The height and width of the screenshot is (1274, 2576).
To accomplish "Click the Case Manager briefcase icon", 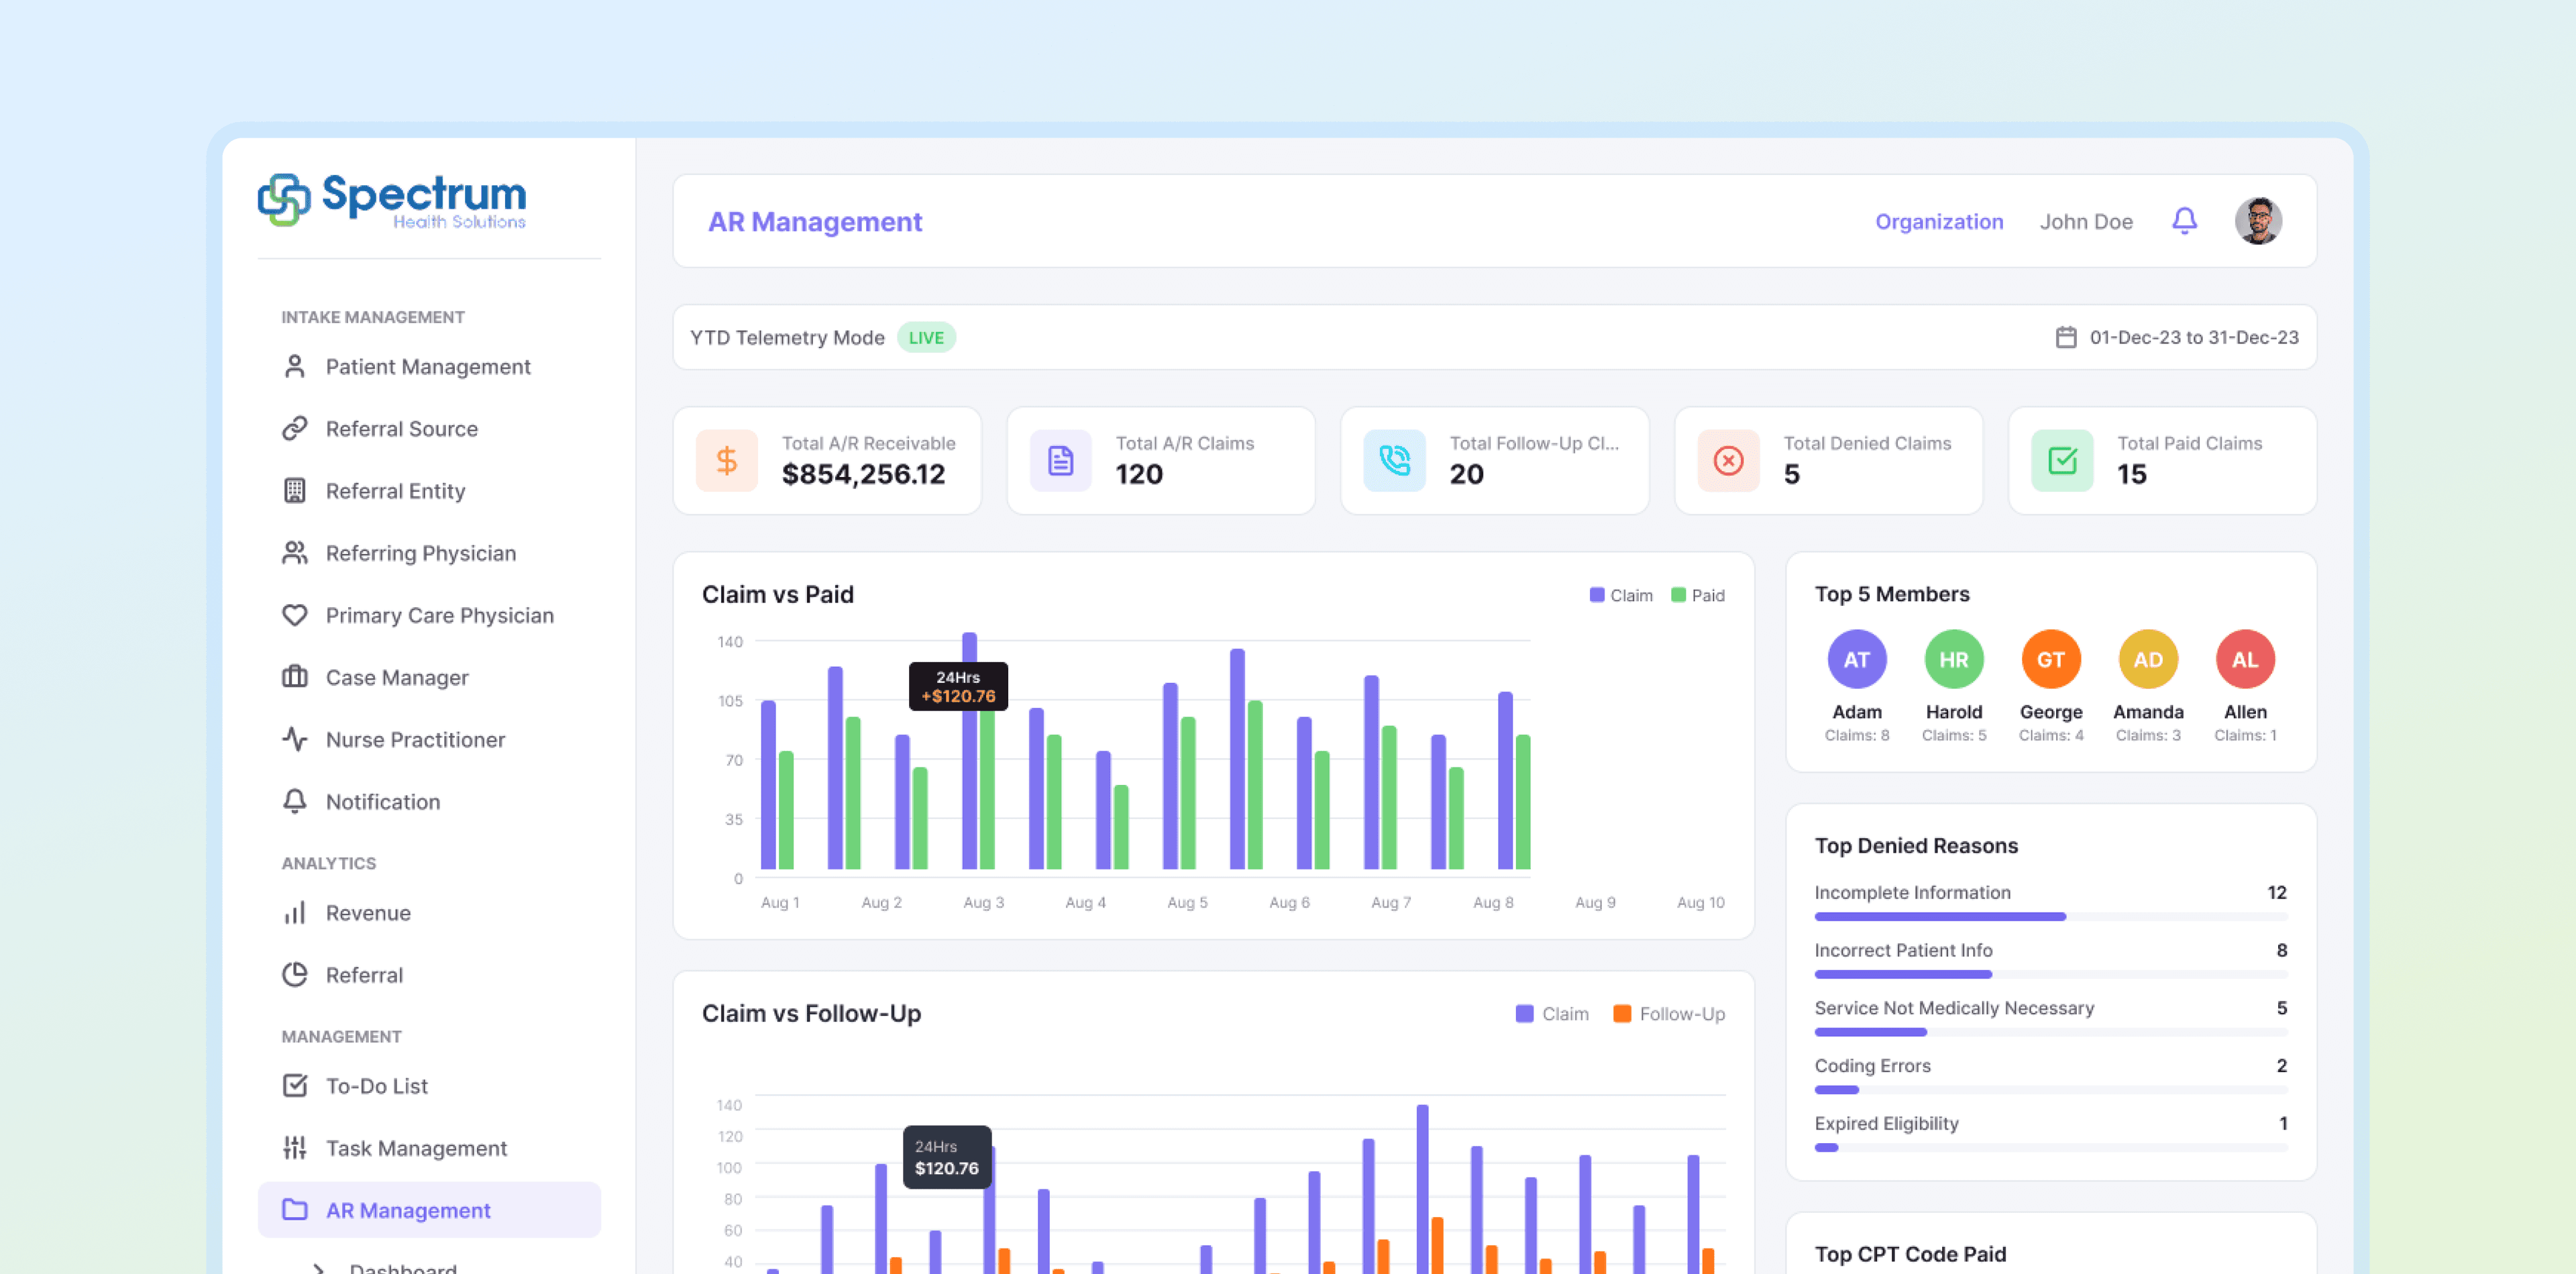I will pos(294,677).
